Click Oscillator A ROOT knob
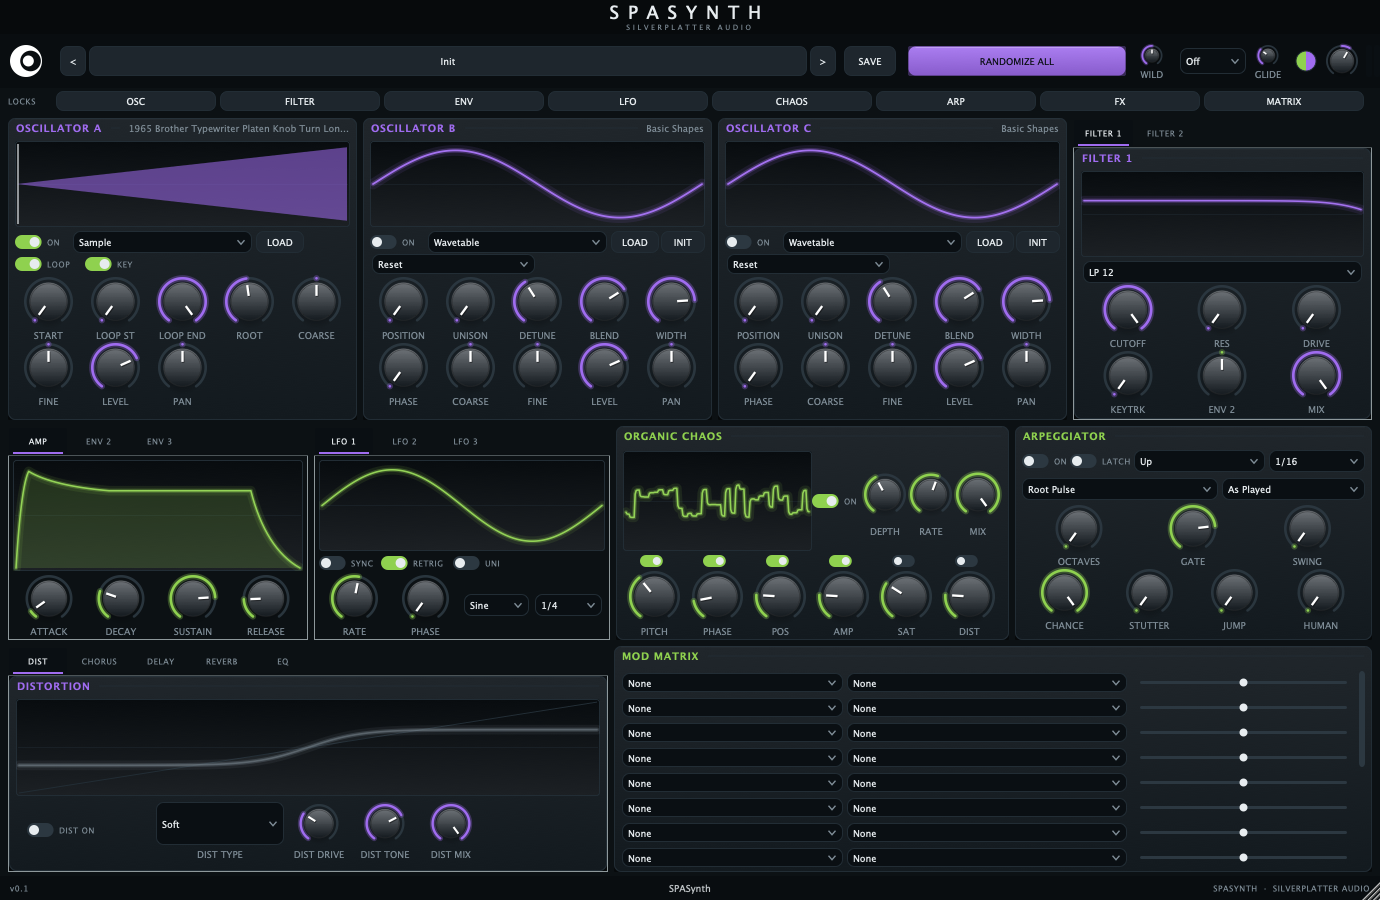1380x900 pixels. click(249, 301)
